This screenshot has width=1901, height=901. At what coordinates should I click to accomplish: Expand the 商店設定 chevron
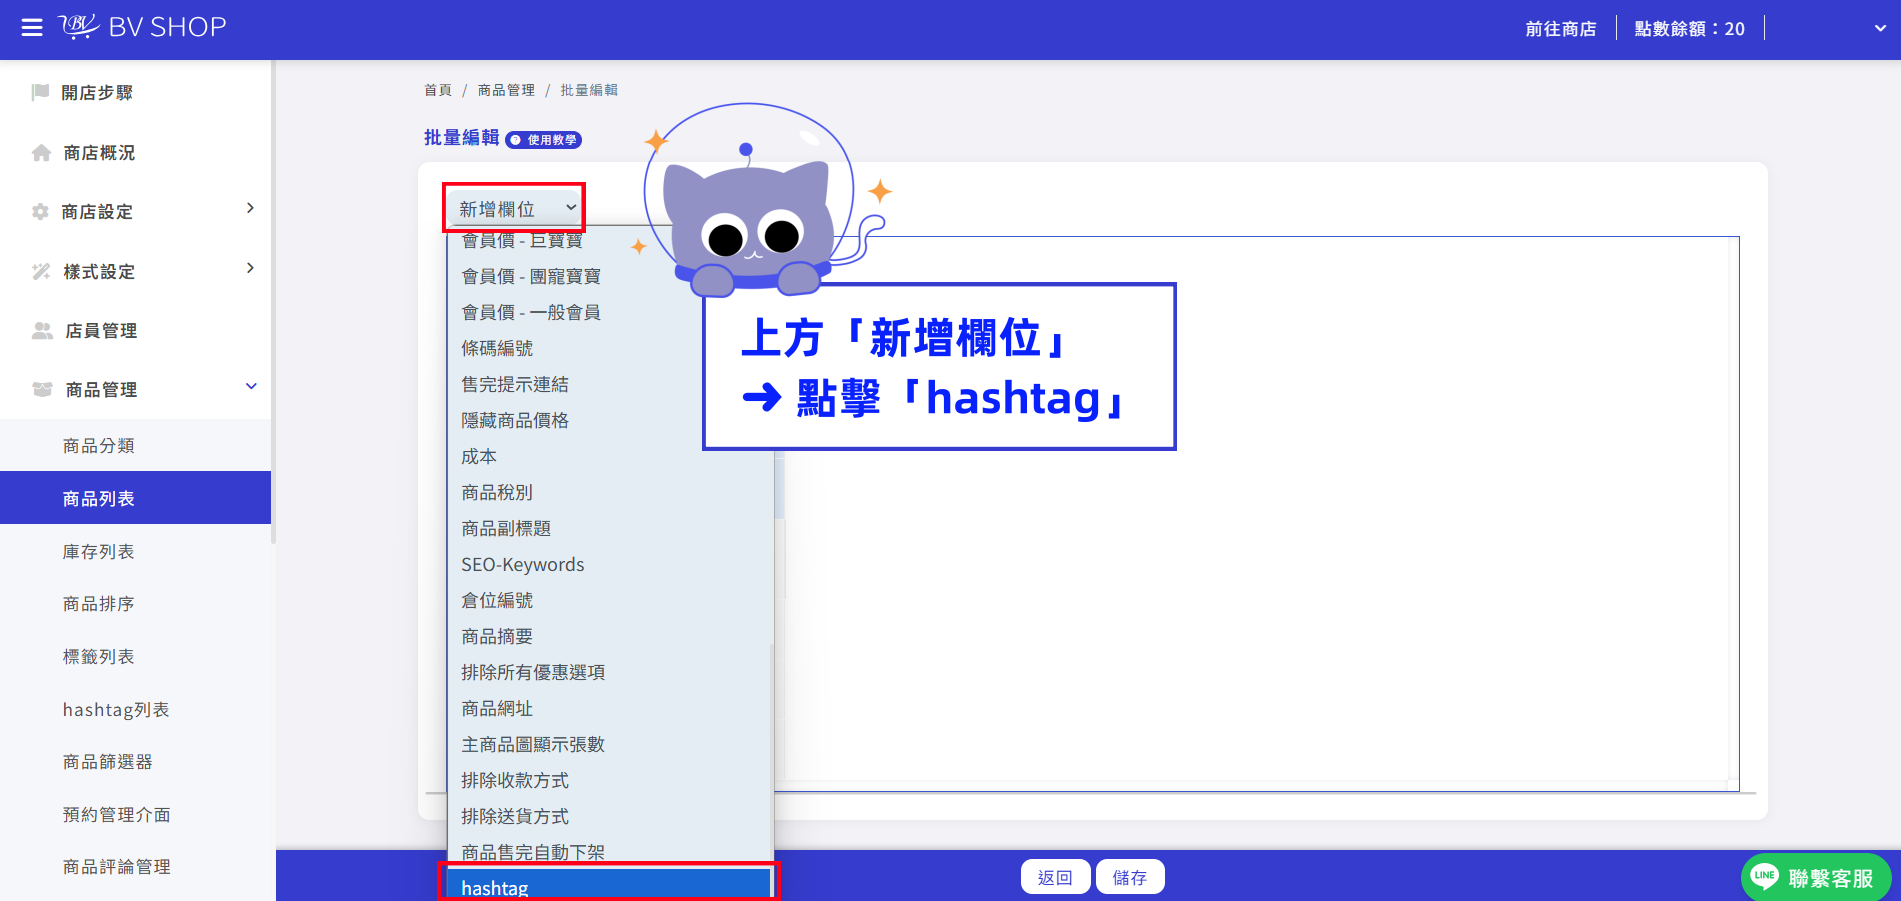(250, 208)
